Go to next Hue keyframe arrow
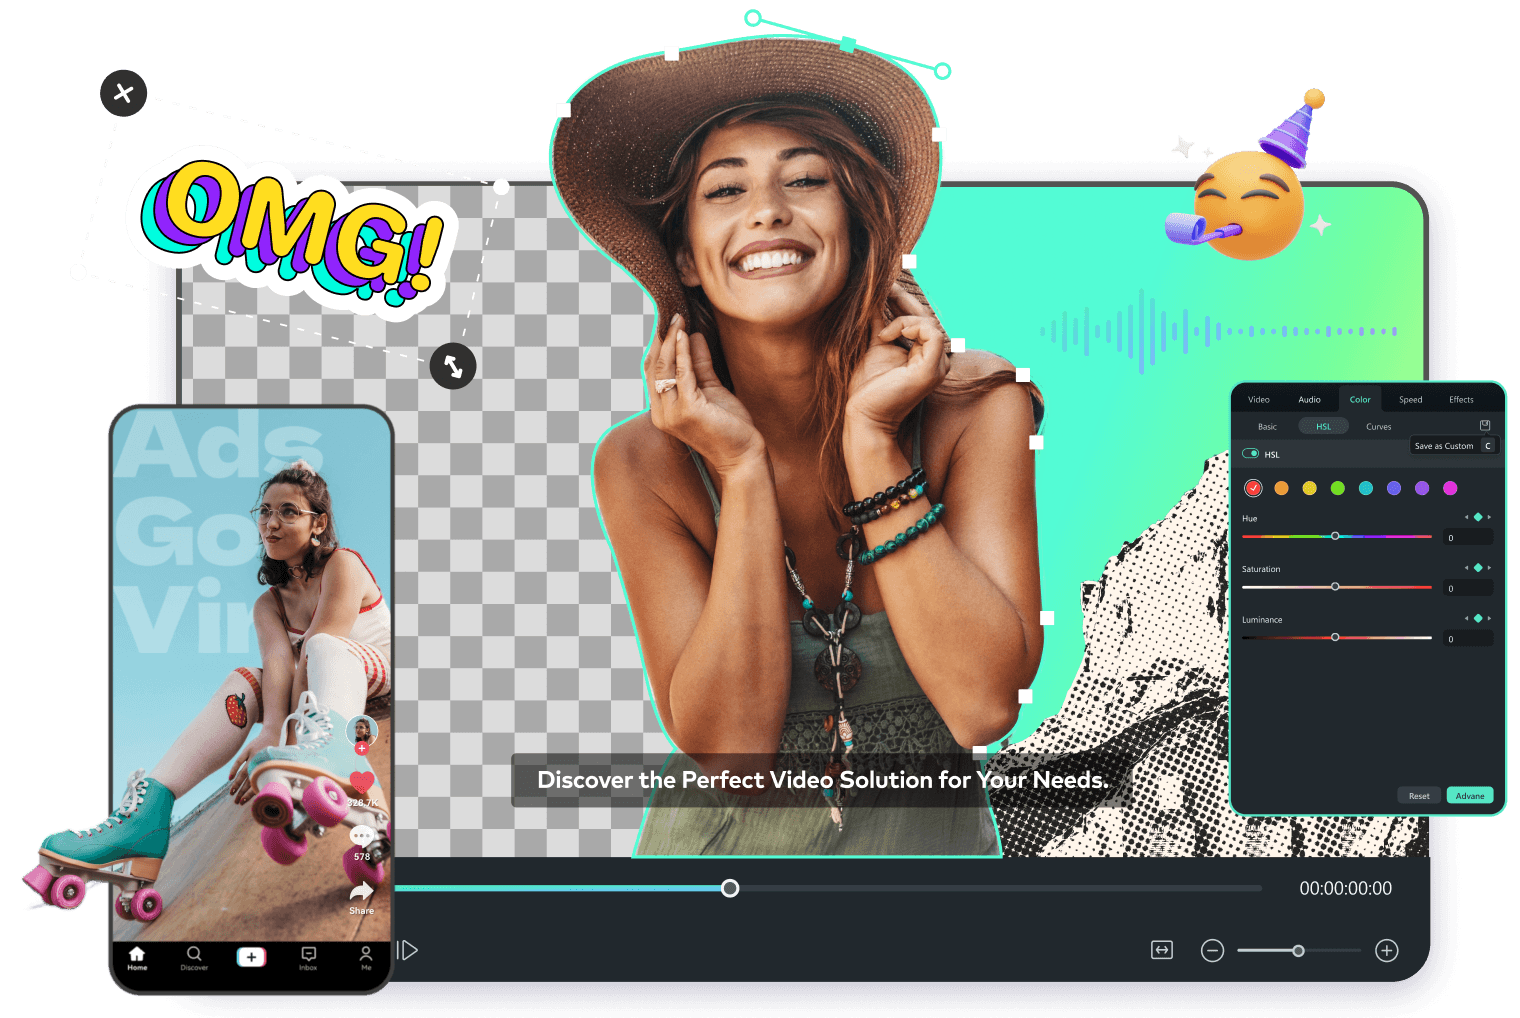1520x1018 pixels. (1489, 517)
